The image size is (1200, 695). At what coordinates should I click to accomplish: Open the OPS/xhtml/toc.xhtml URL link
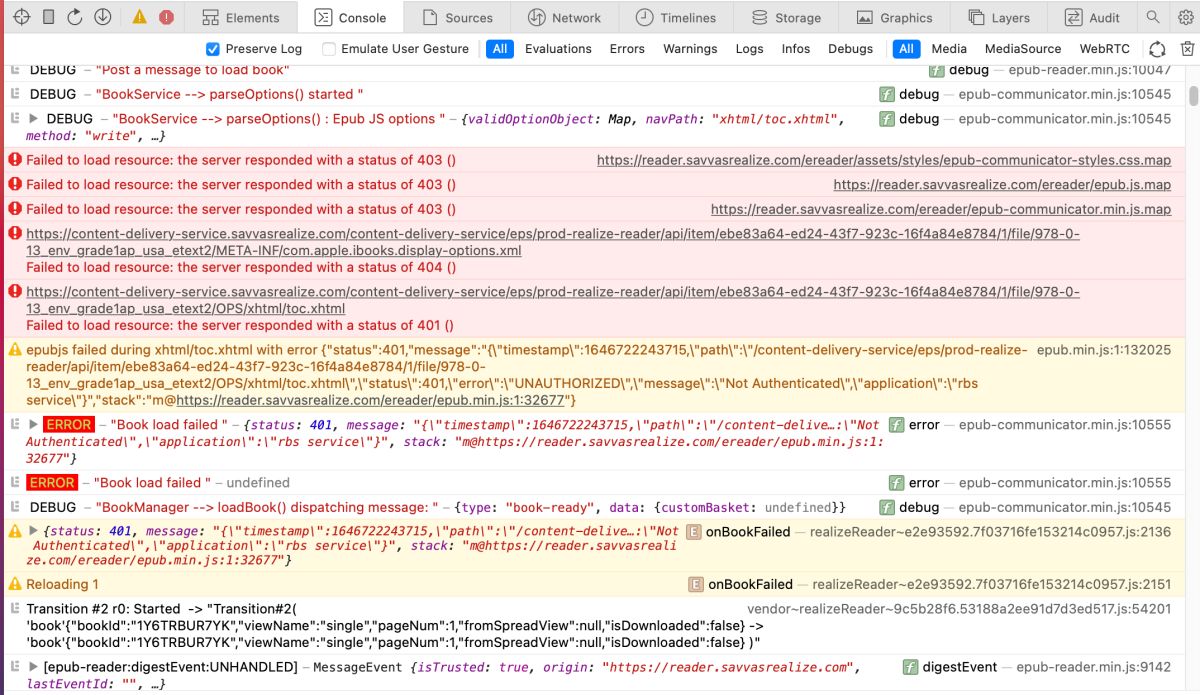(x=553, y=300)
